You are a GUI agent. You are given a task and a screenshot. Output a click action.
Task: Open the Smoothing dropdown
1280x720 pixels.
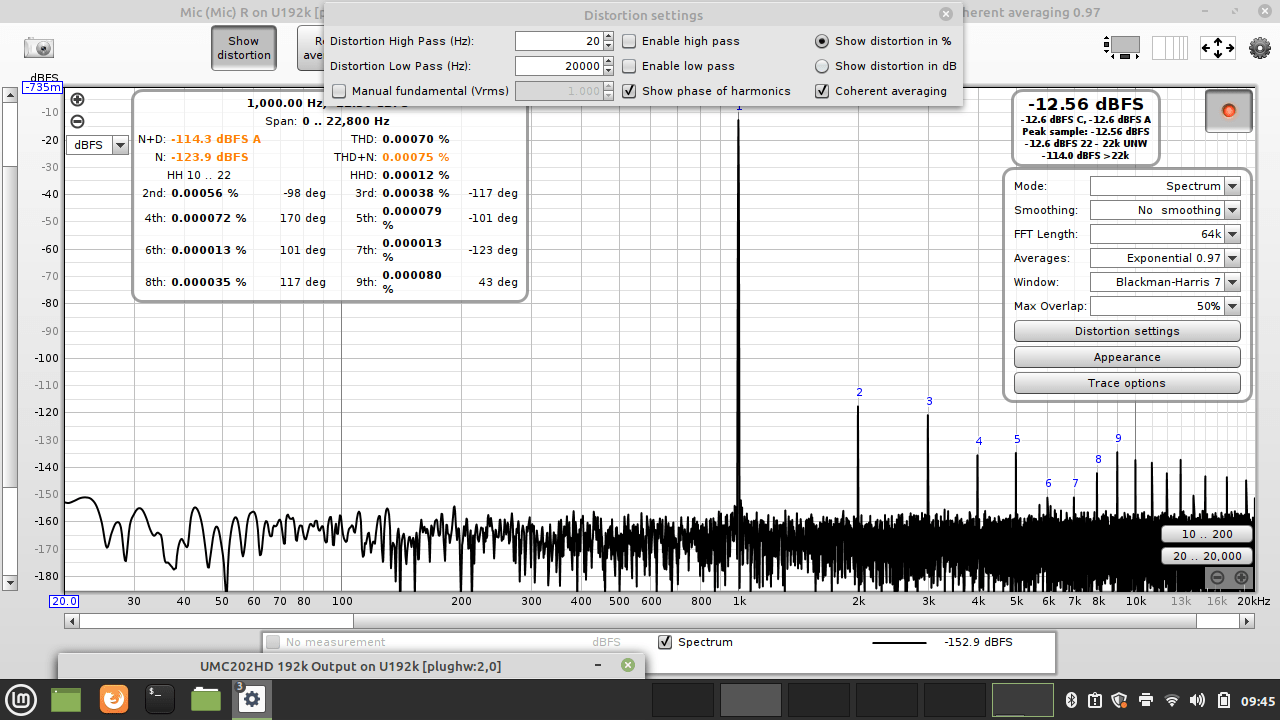[1165, 210]
